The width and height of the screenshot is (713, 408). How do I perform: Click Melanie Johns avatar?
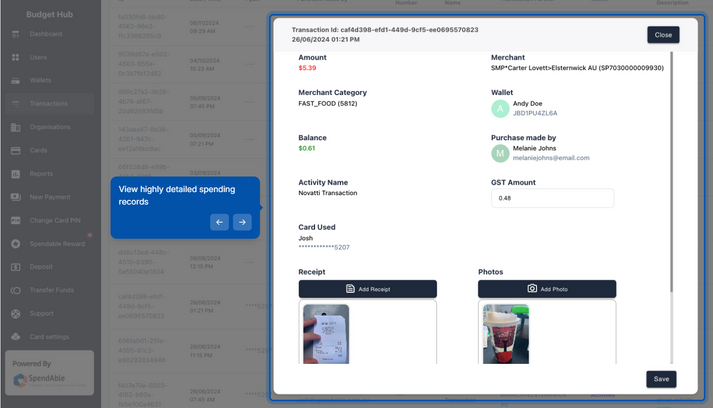pos(500,153)
